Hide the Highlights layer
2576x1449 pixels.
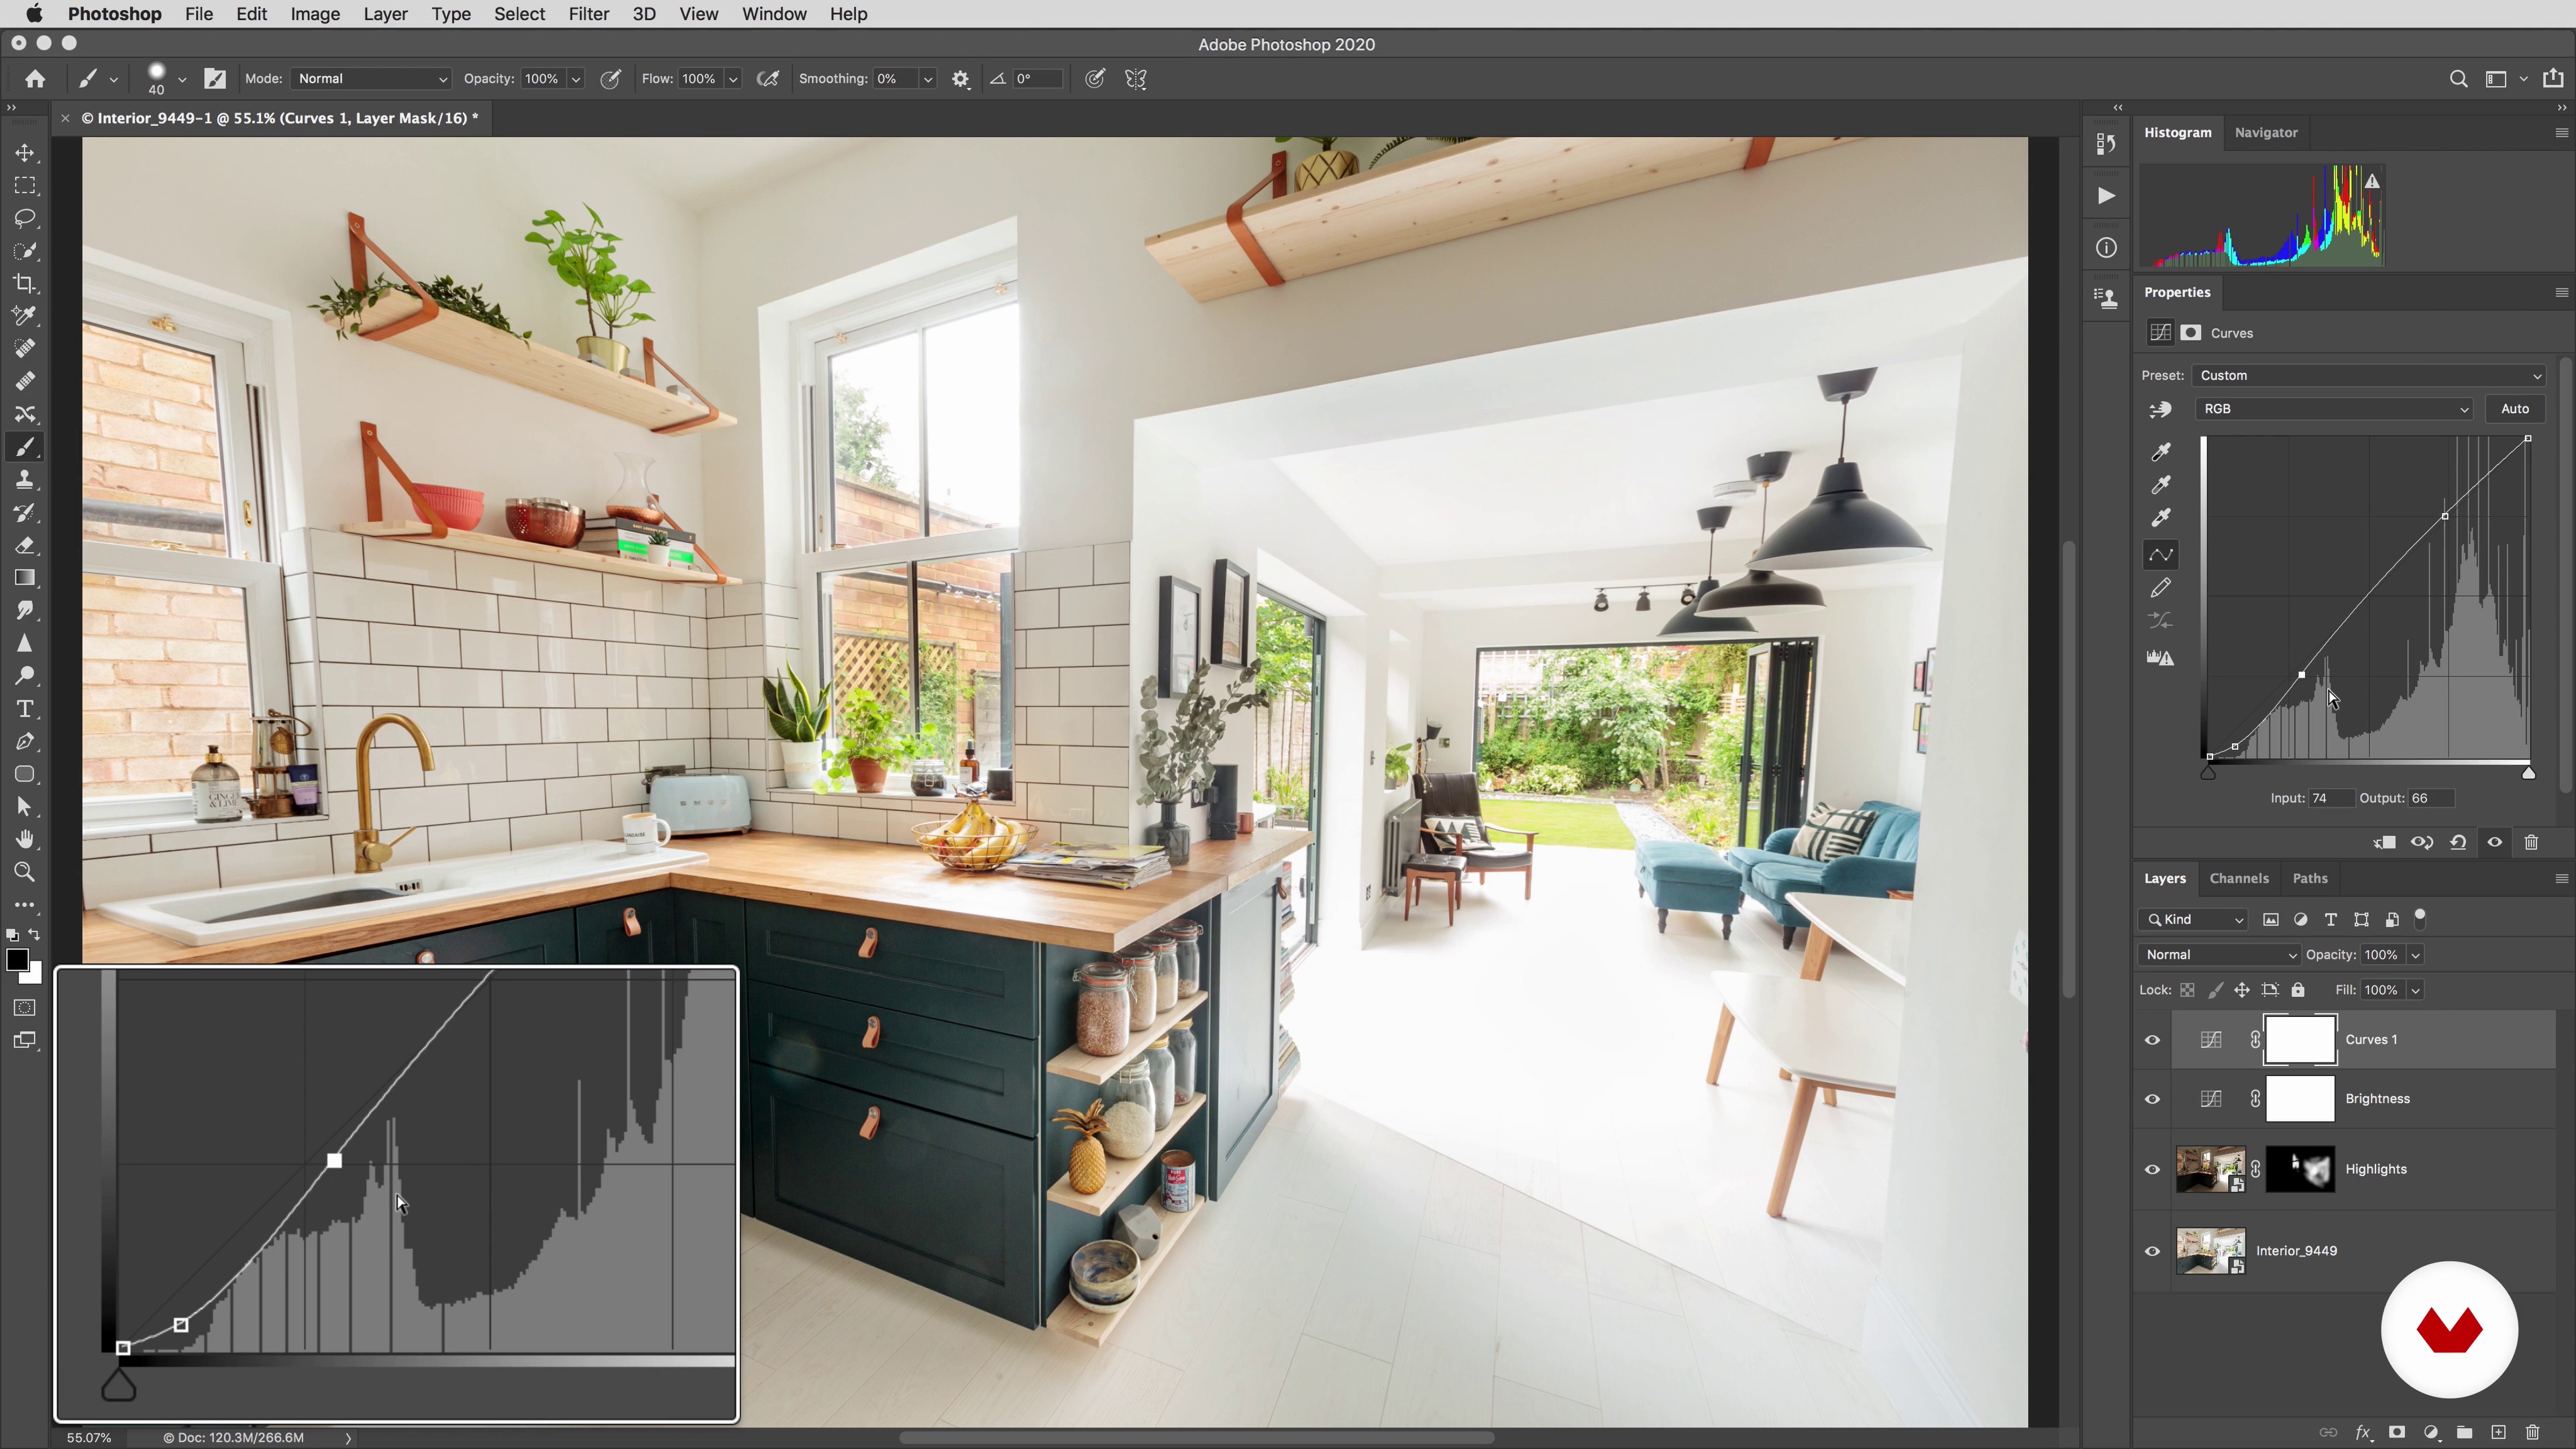click(x=2152, y=1169)
